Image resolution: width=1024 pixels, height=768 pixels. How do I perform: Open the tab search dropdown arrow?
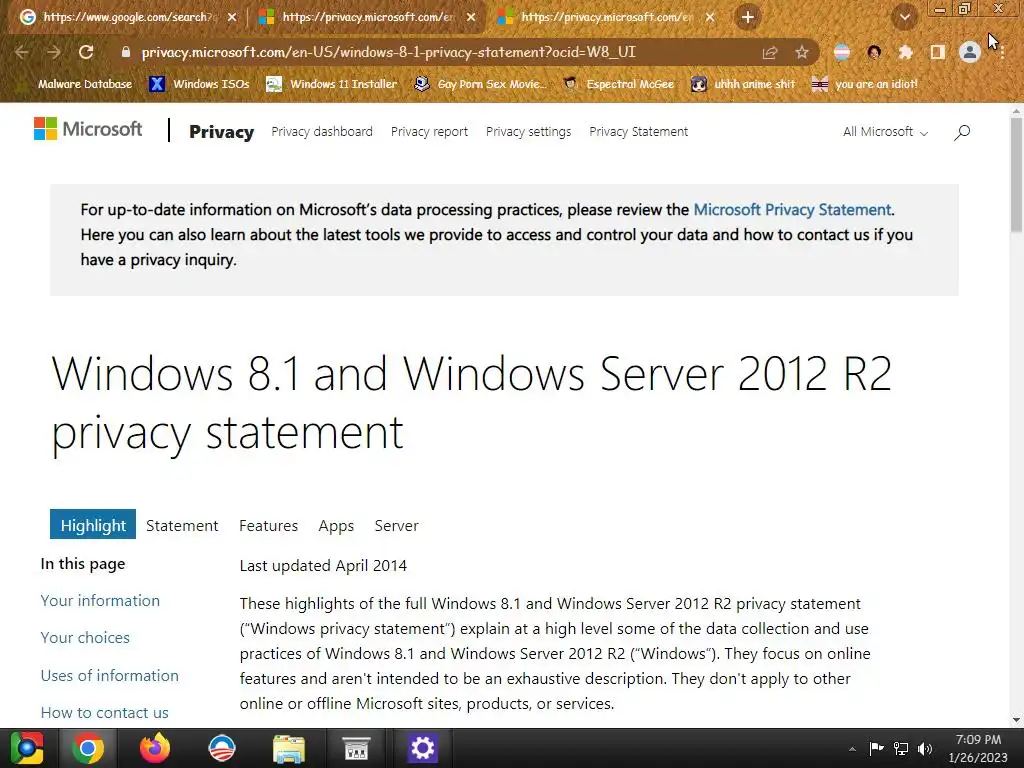point(904,18)
